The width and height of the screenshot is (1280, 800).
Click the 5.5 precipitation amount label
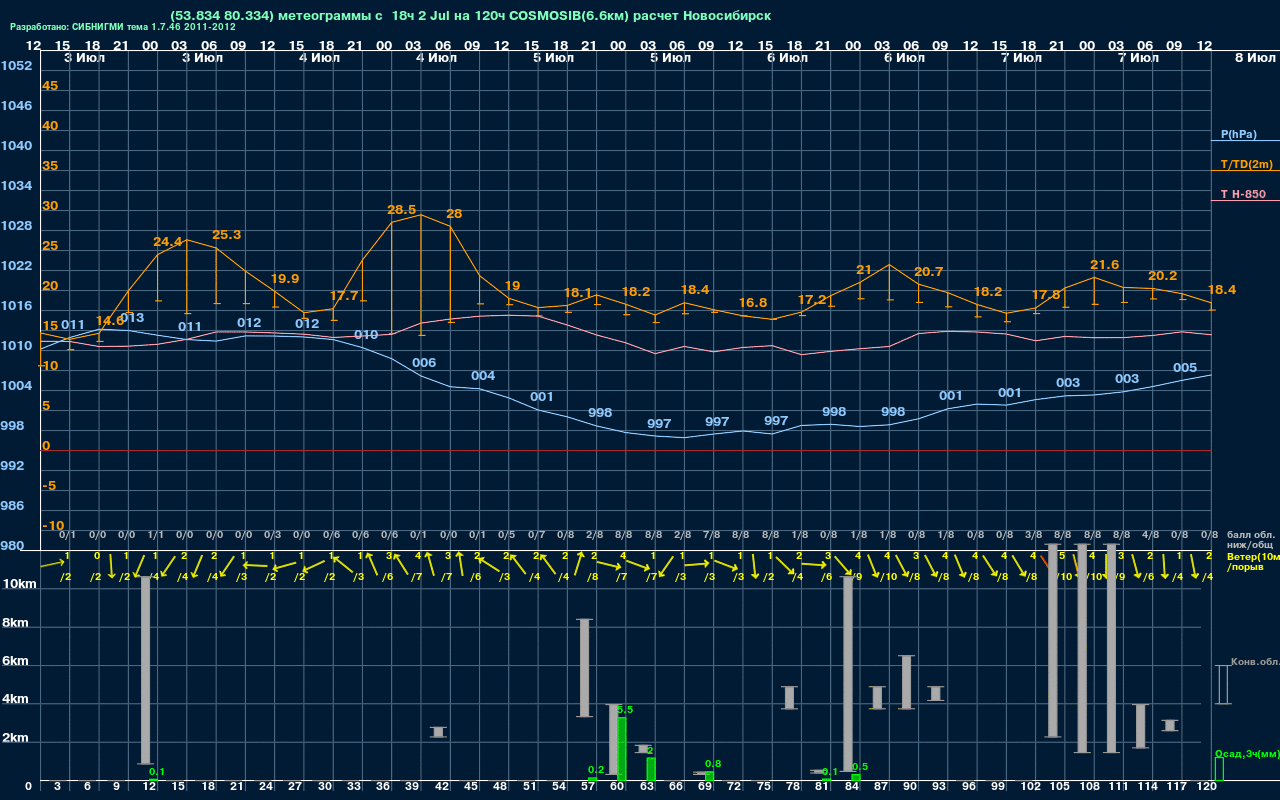click(x=625, y=709)
